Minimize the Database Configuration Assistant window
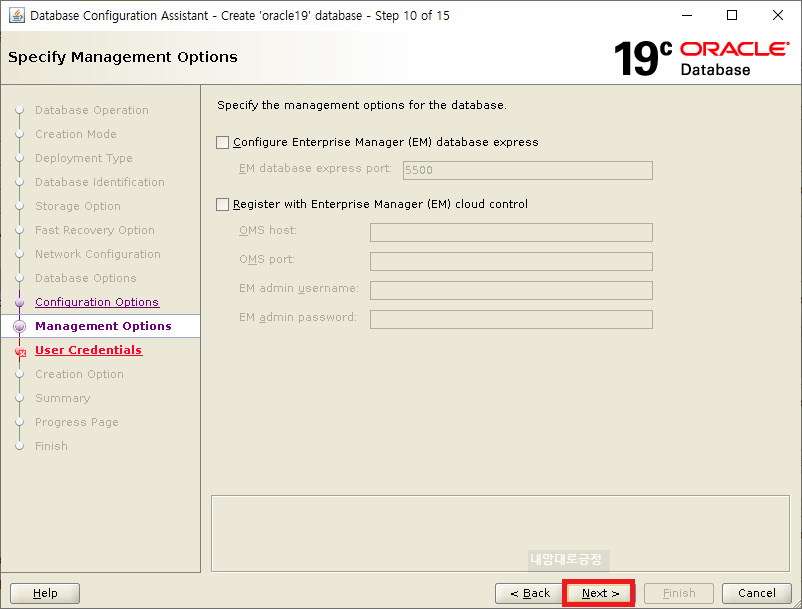Image resolution: width=802 pixels, height=609 pixels. point(687,15)
